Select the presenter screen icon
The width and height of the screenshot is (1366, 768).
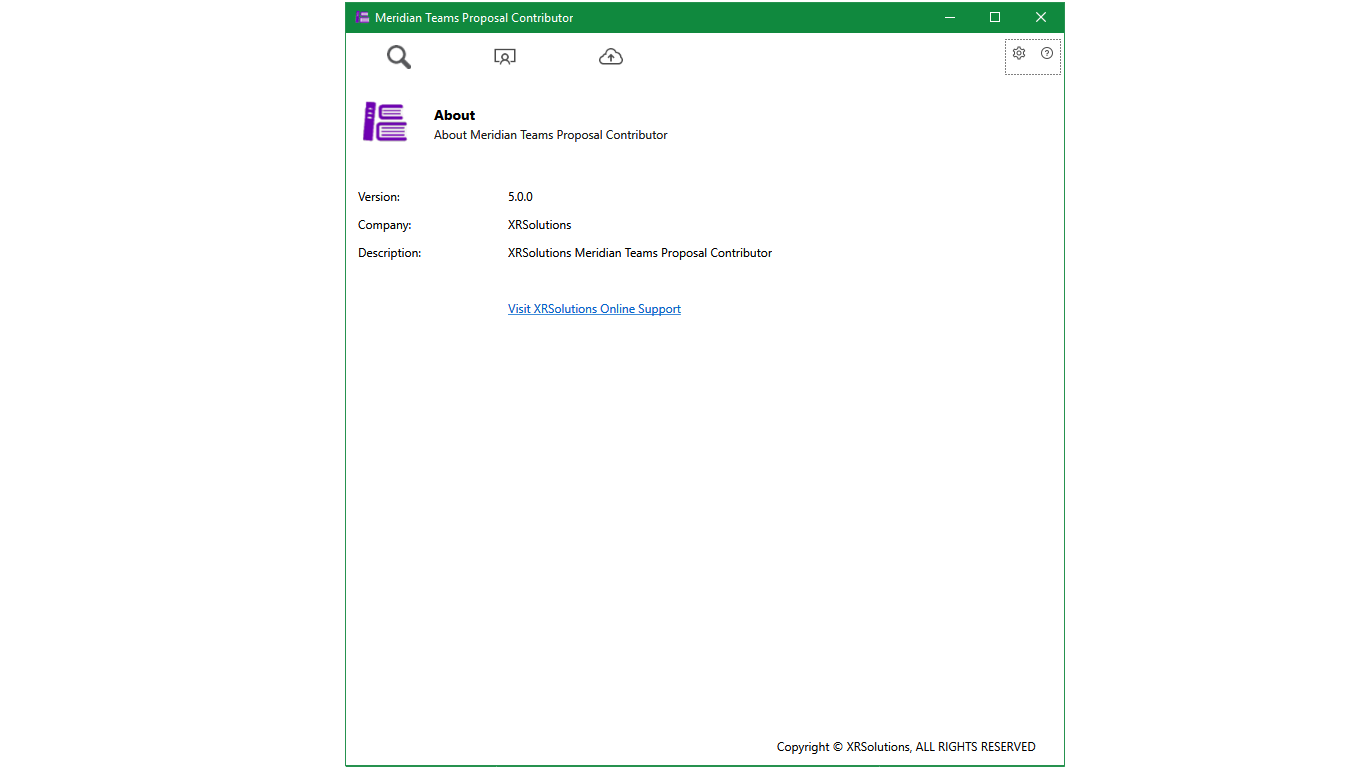[x=505, y=57]
